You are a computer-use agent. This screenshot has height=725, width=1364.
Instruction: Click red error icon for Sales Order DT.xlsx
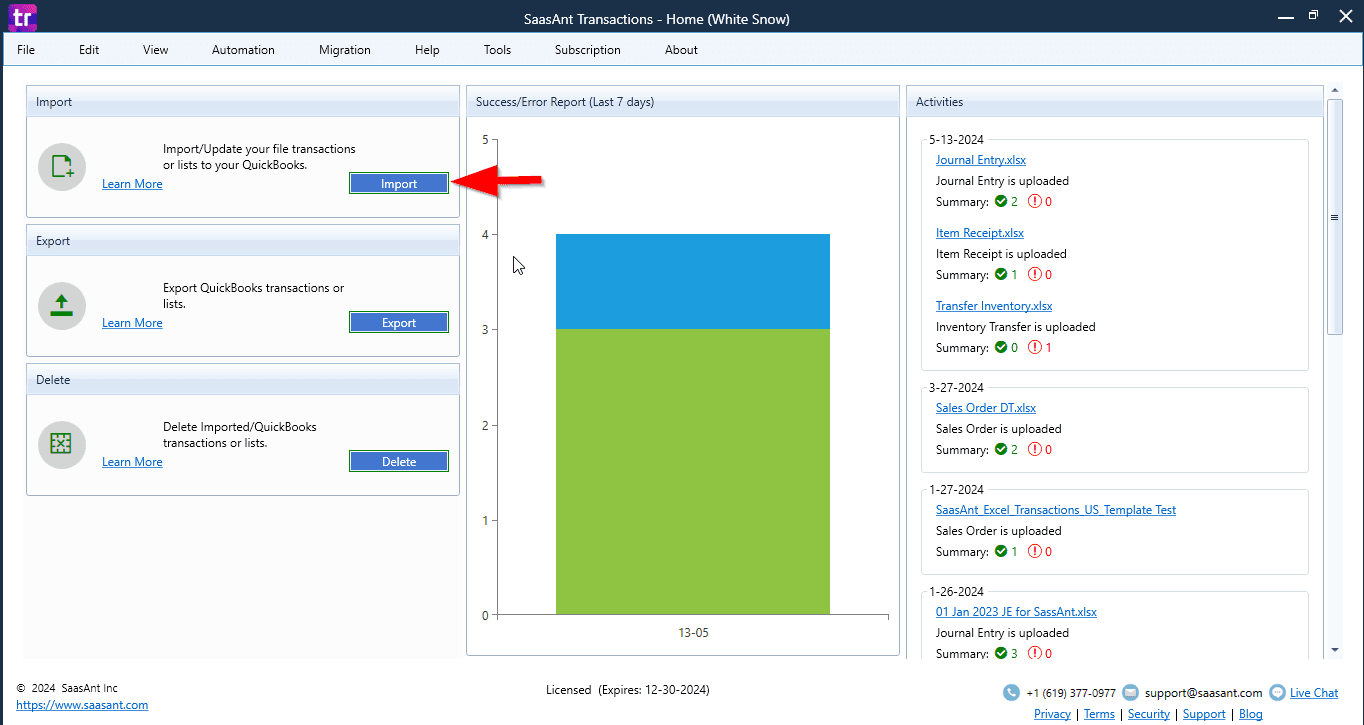point(1035,450)
